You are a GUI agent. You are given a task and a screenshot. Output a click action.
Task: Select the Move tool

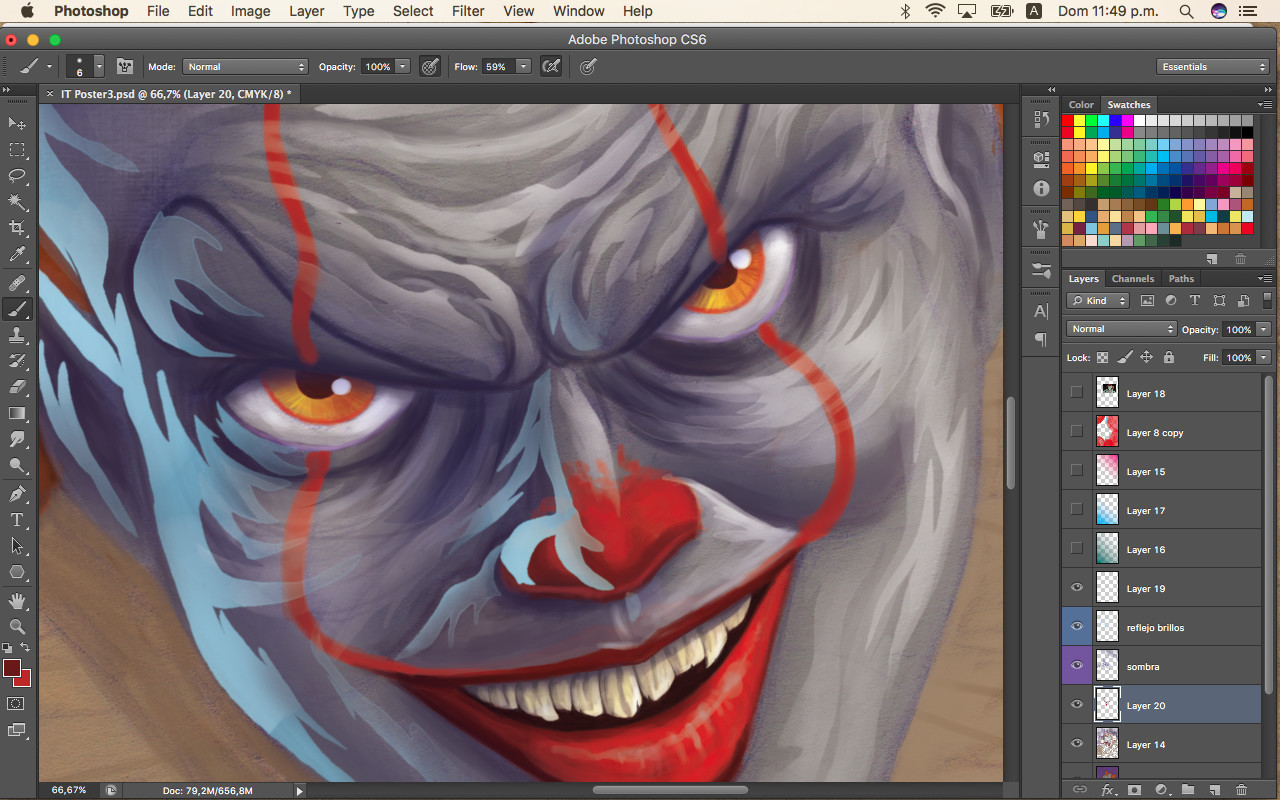click(x=17, y=123)
